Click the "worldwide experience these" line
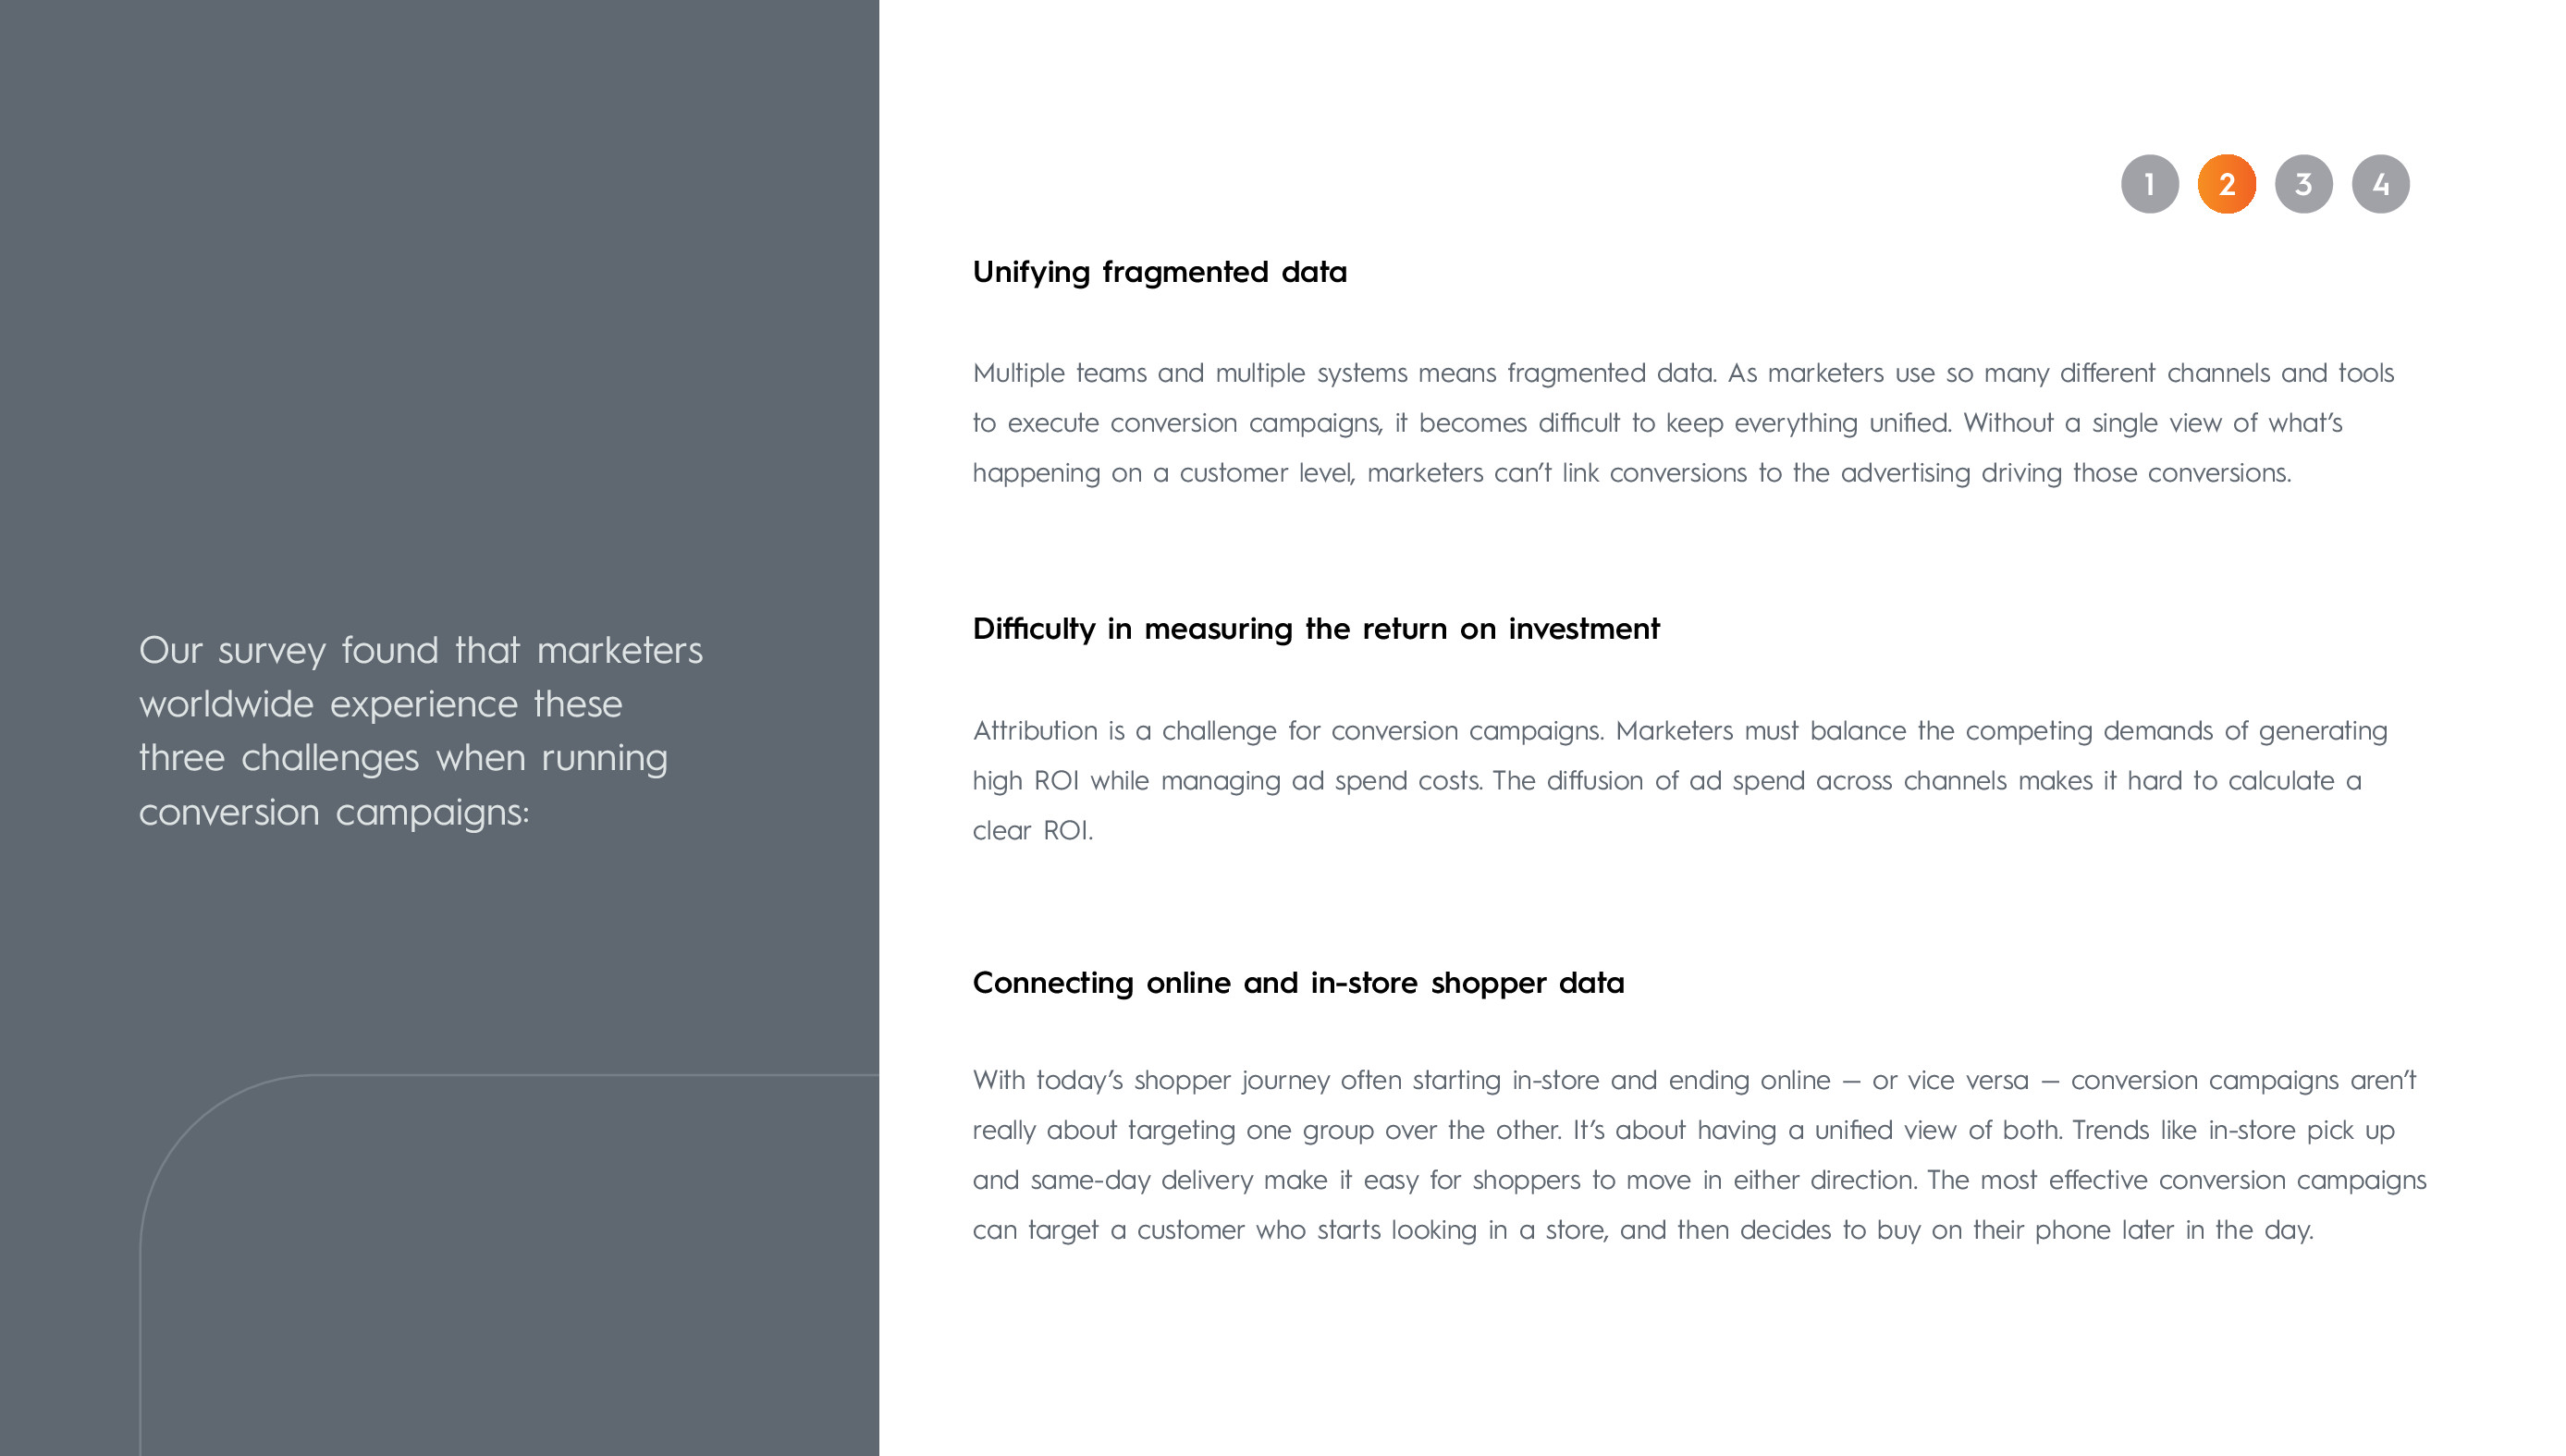Screen dimensions: 2566x1456 click(380, 704)
